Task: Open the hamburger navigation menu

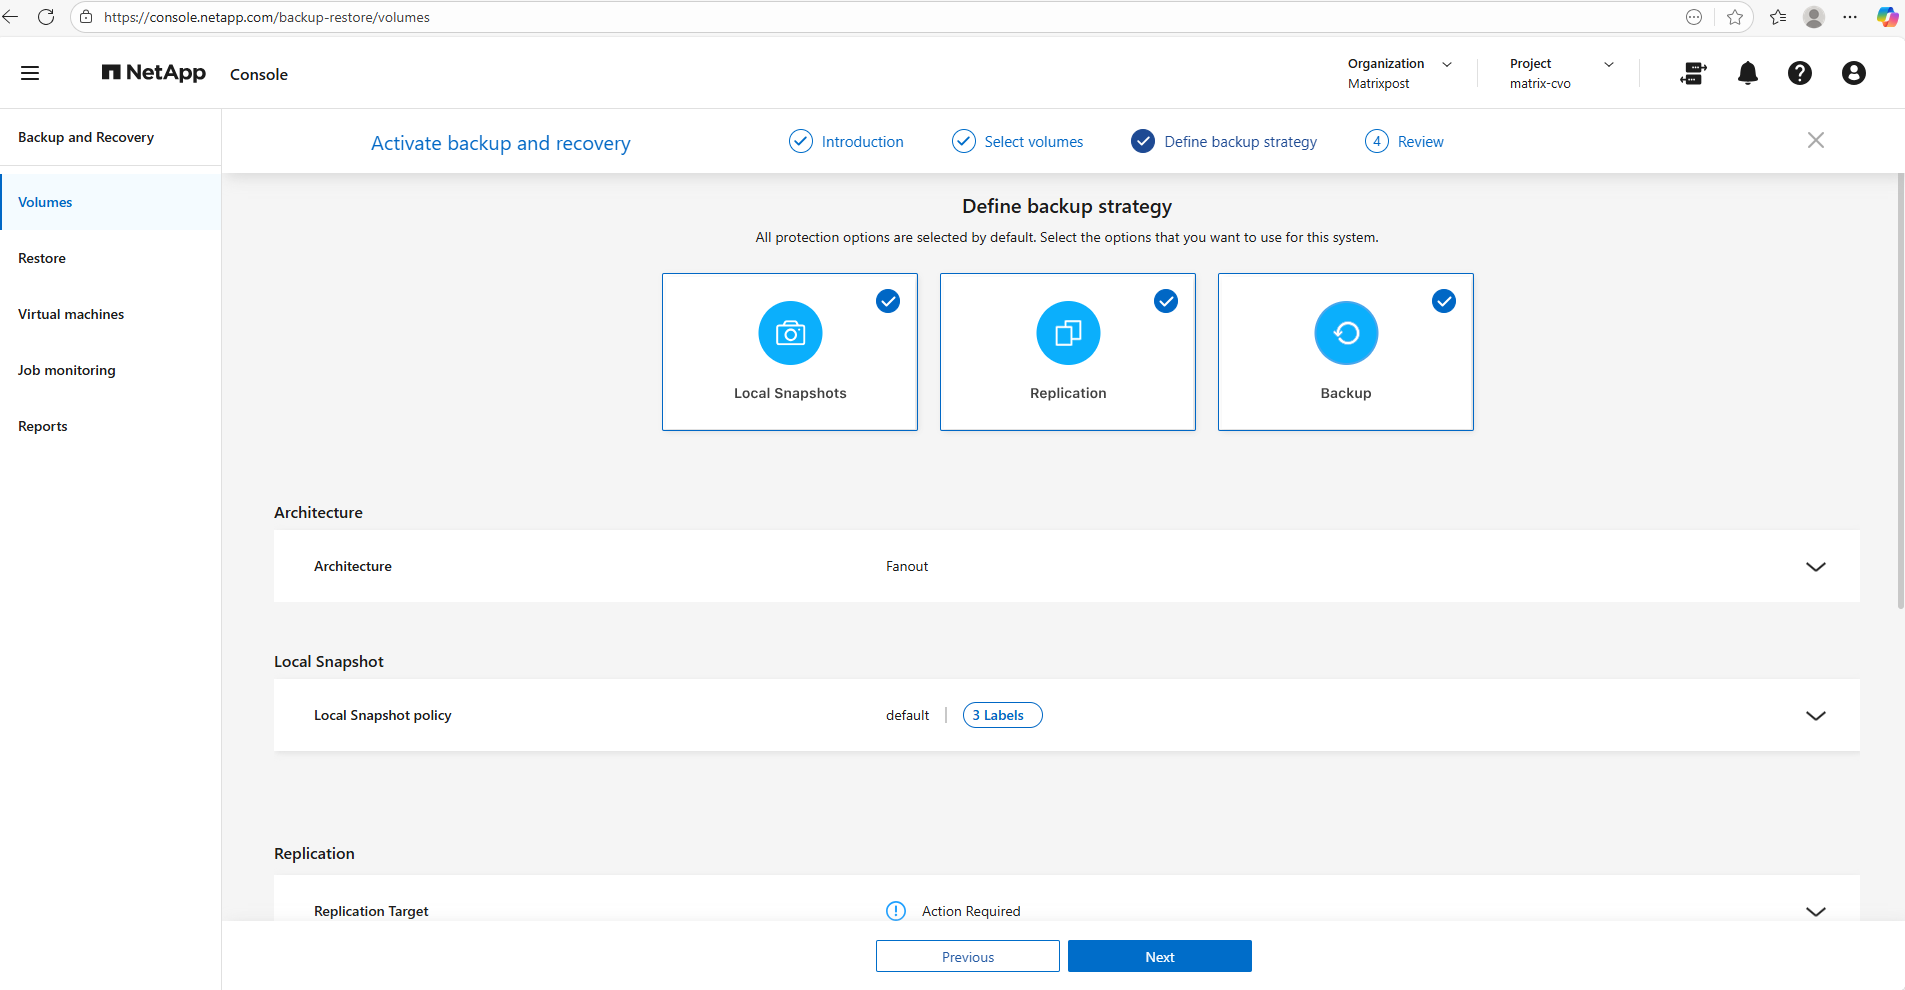Action: pyautogui.click(x=30, y=73)
